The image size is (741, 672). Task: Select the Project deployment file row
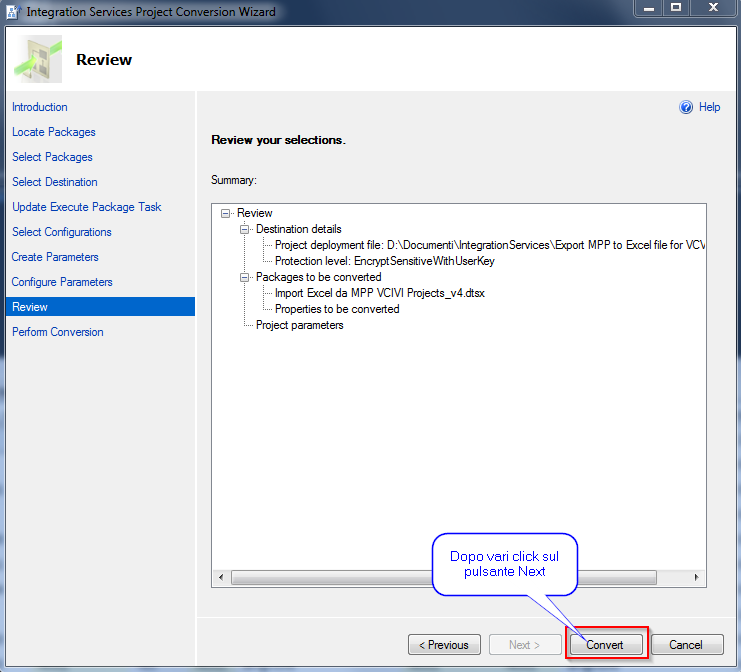(x=490, y=245)
